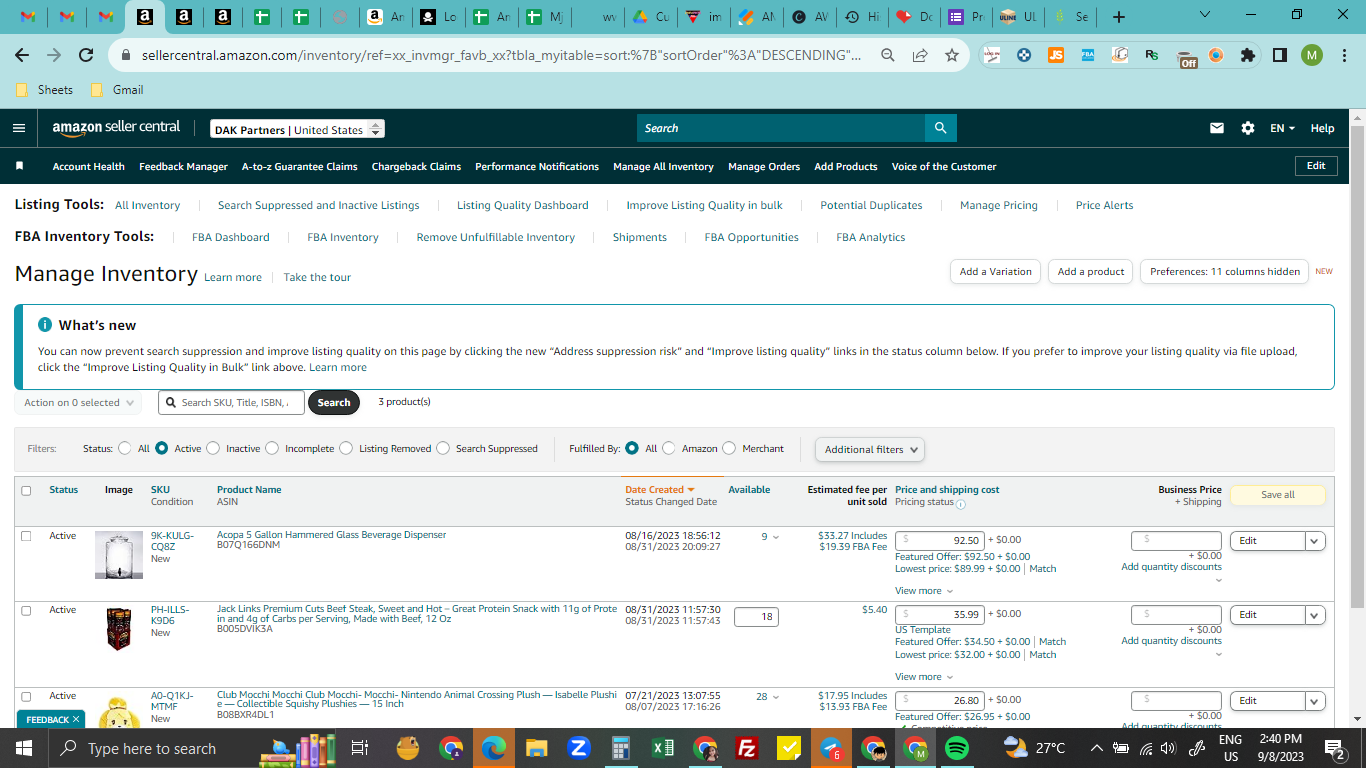The image size is (1366, 768).
Task: Tick the checkbox for Jack Links row
Action: [x=26, y=610]
